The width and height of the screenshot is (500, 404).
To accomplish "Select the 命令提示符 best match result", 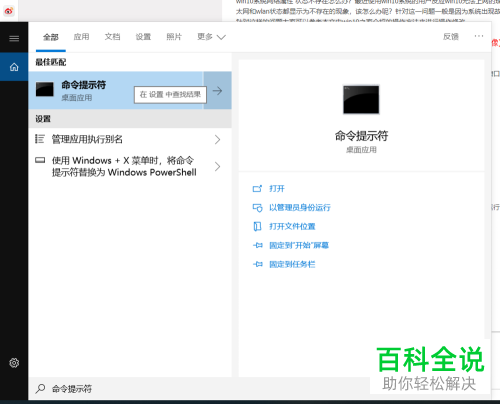I will [116, 90].
